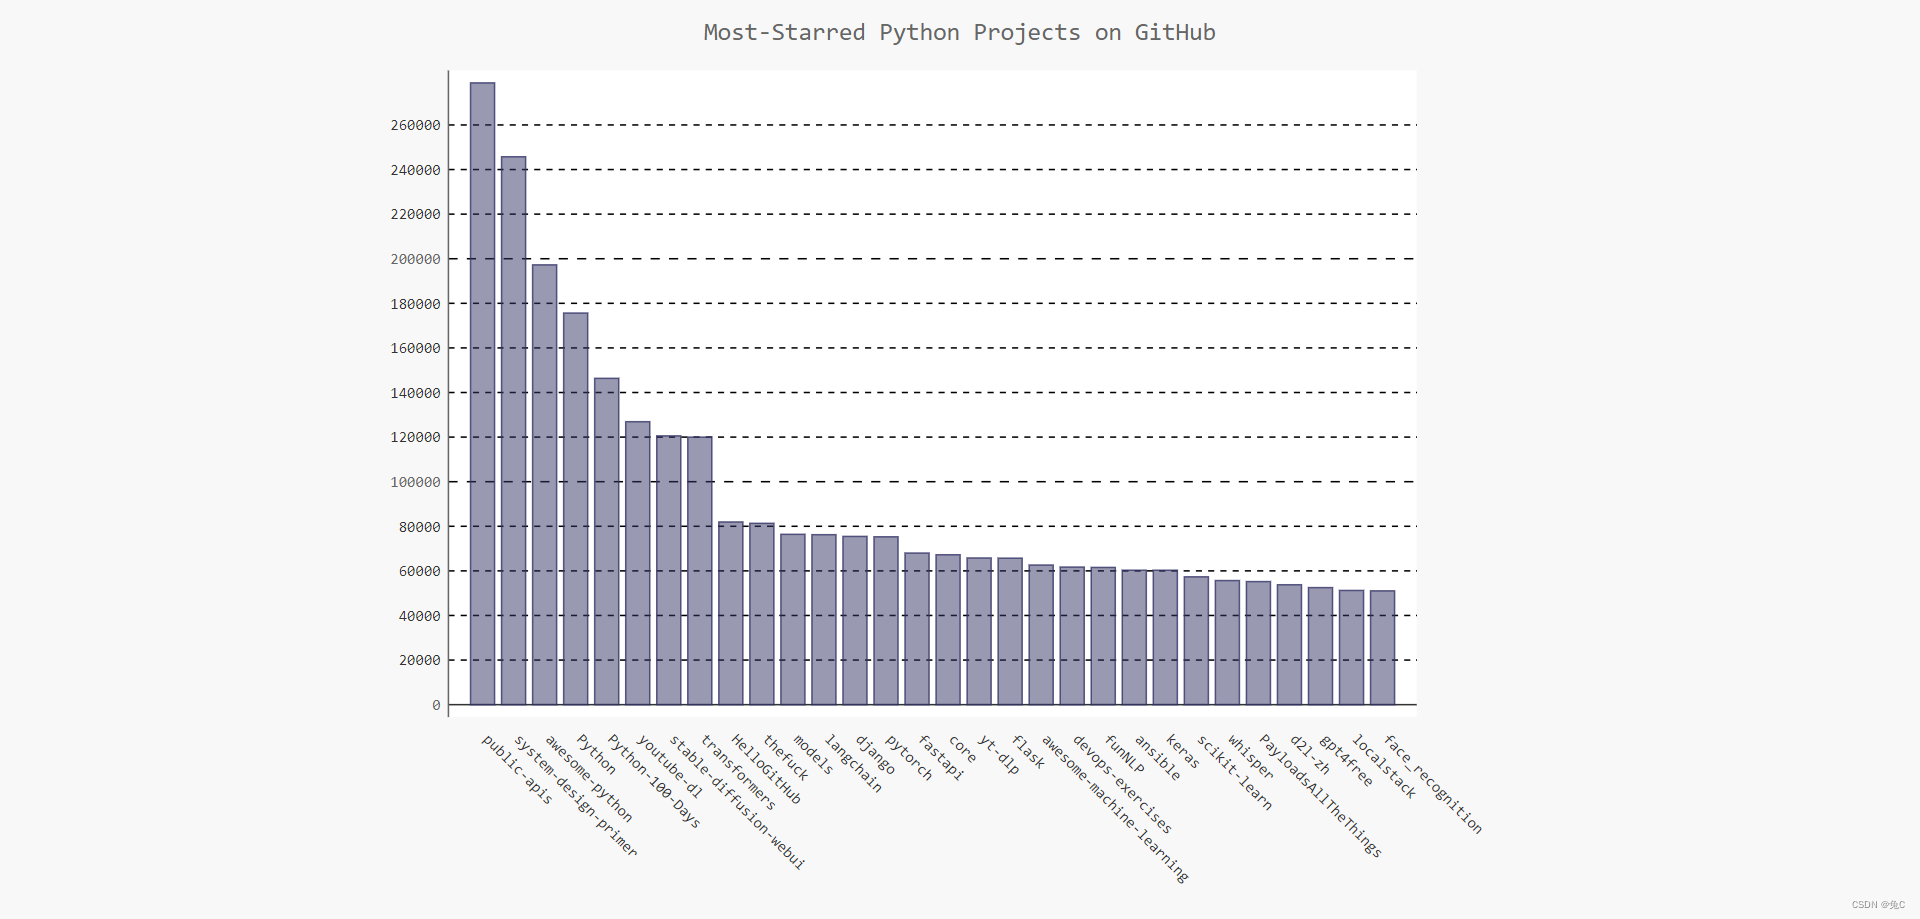1920x919 pixels.
Task: Click the 'Python-100-Days' x-axis label text
Action: coord(654,781)
